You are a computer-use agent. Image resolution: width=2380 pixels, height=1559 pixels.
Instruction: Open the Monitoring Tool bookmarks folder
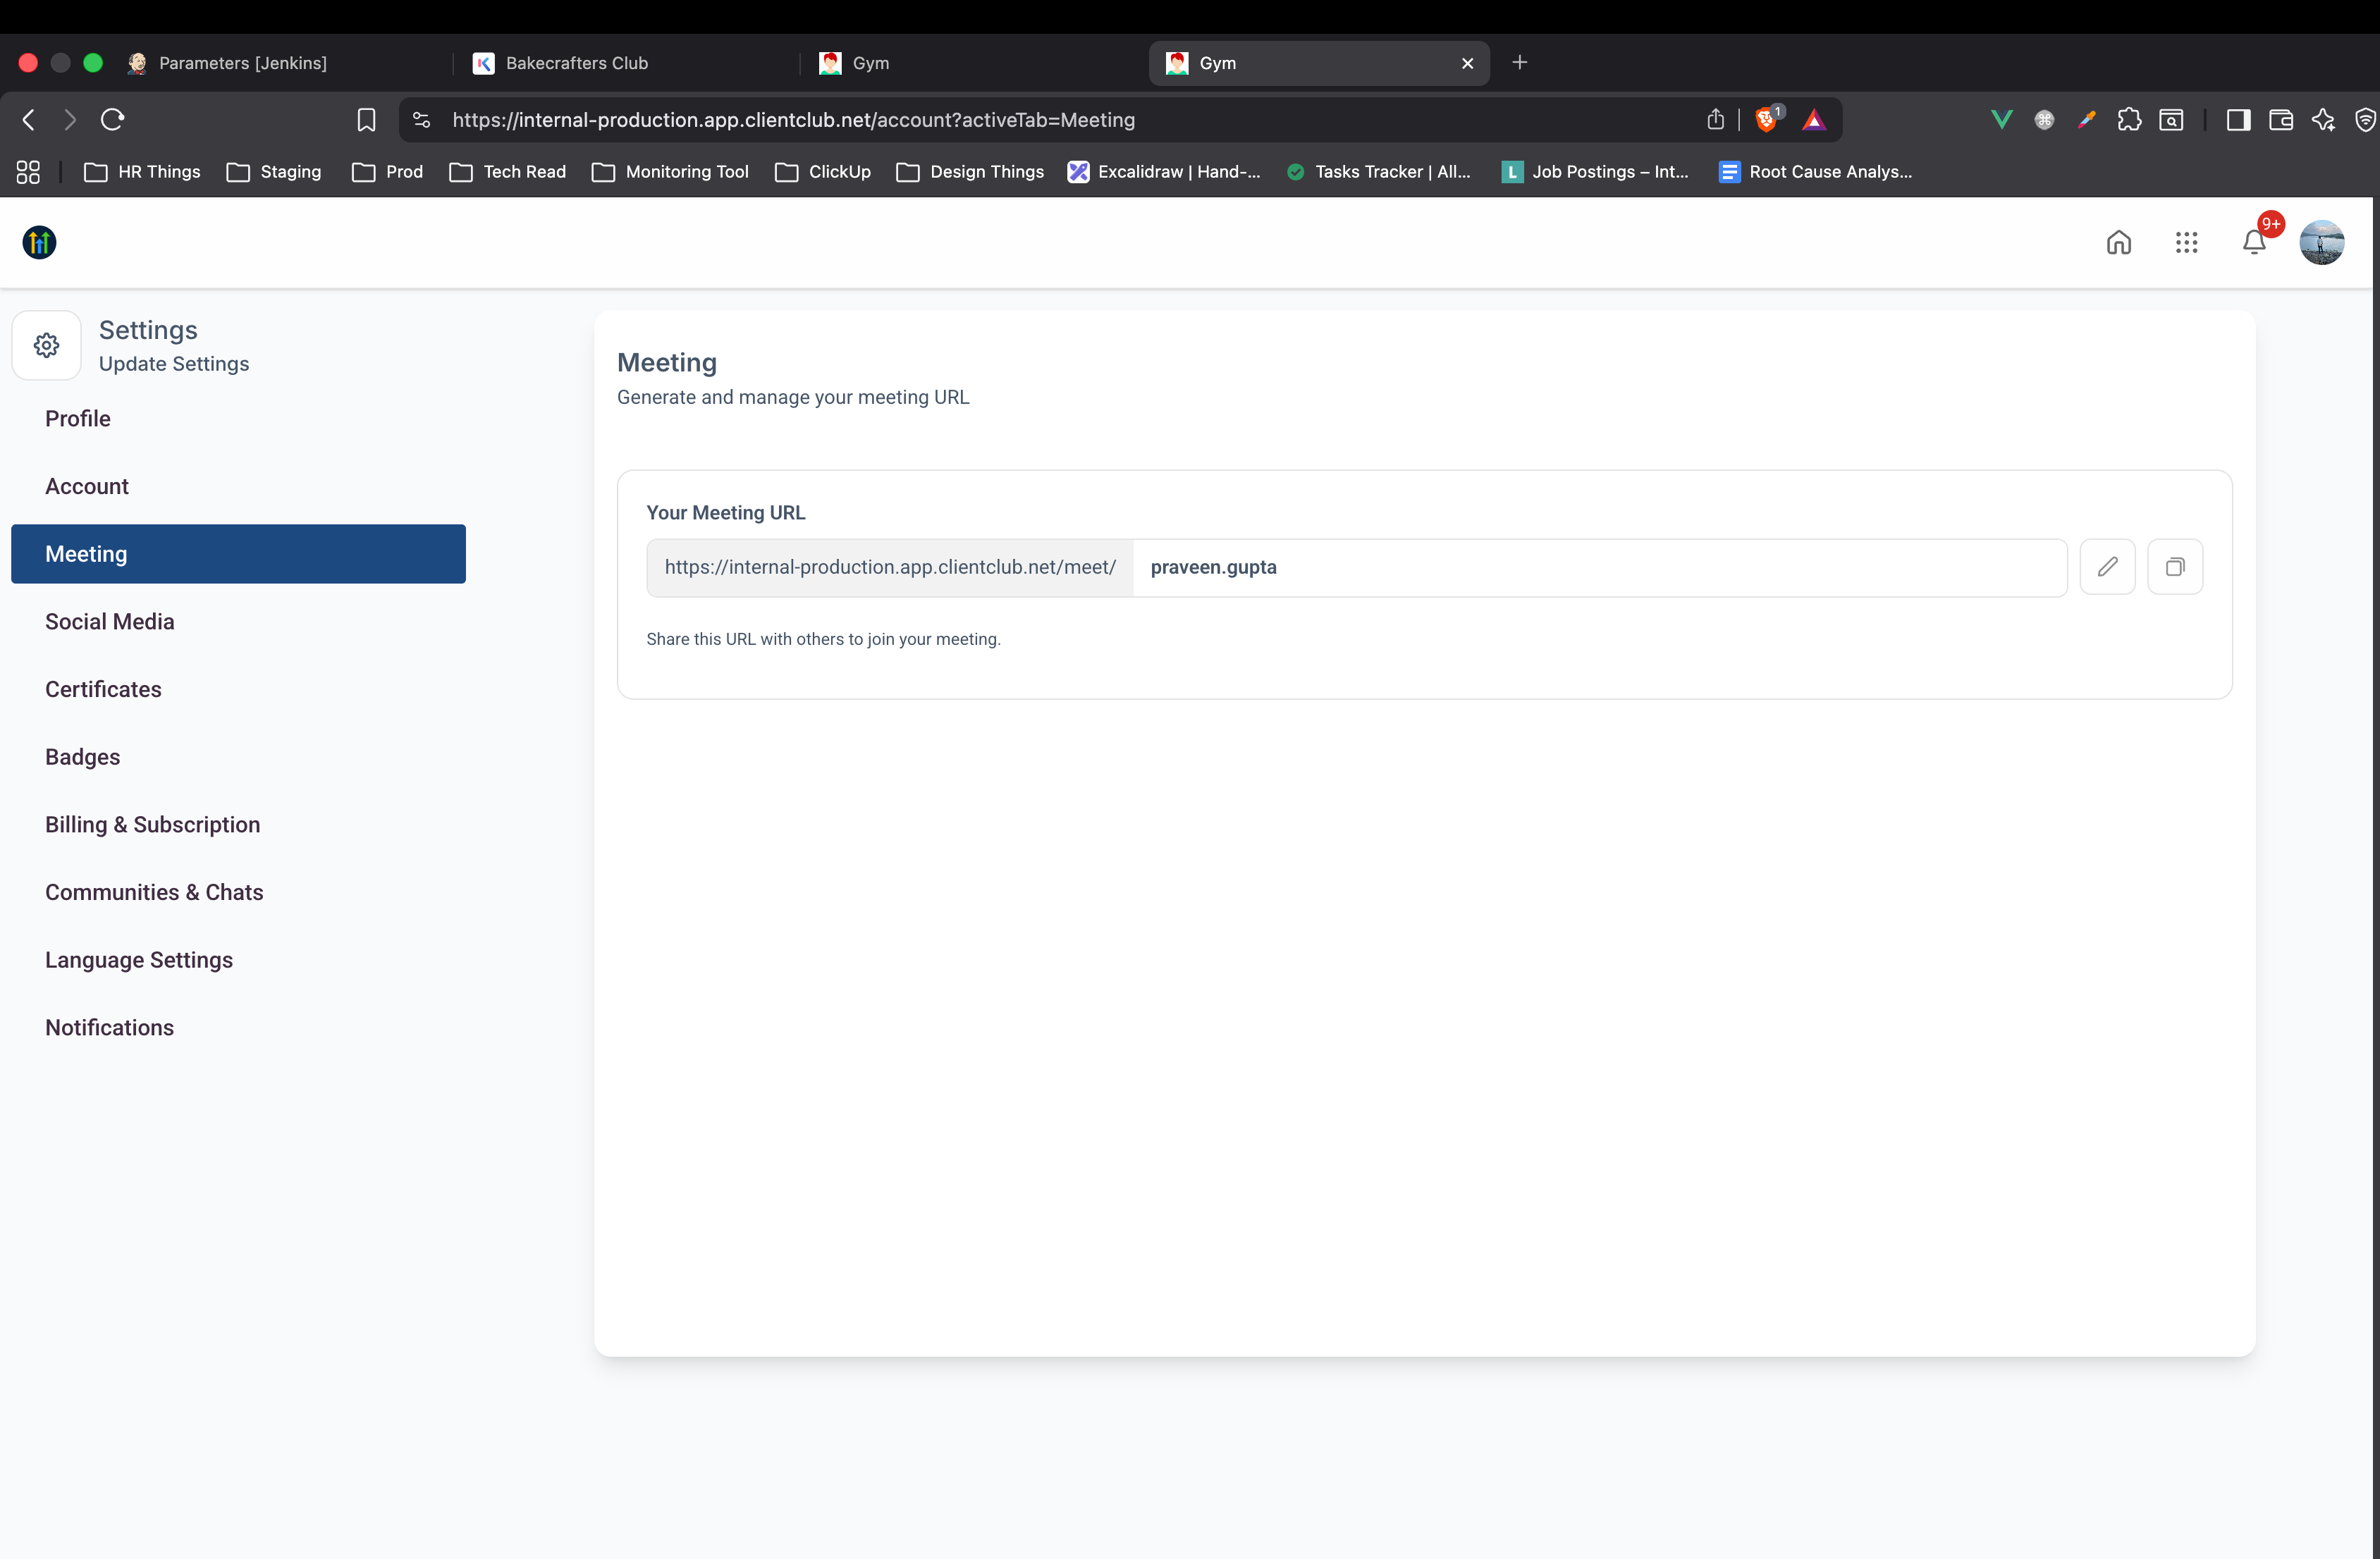(670, 172)
